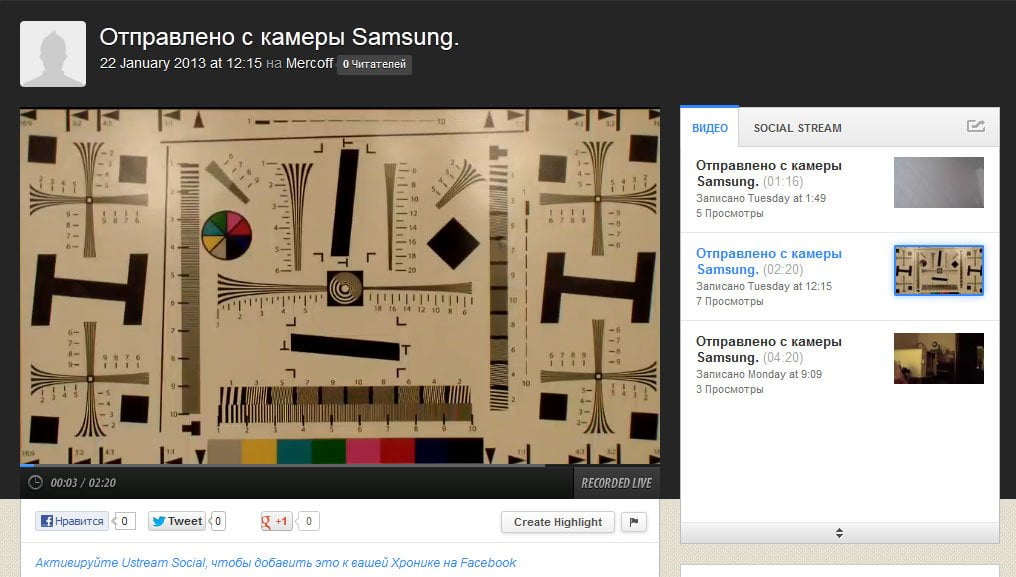Click the user avatar placeholder image
1016x577 pixels.
tap(53, 54)
